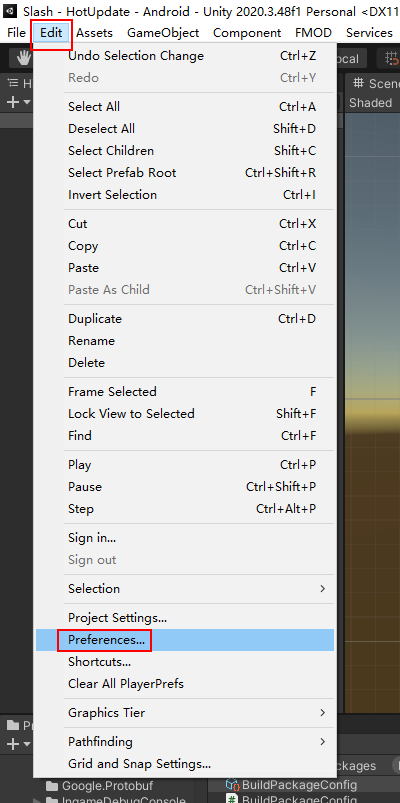Open the Shaded draw mode dropdown
Image resolution: width=400 pixels, height=803 pixels.
pos(371,103)
